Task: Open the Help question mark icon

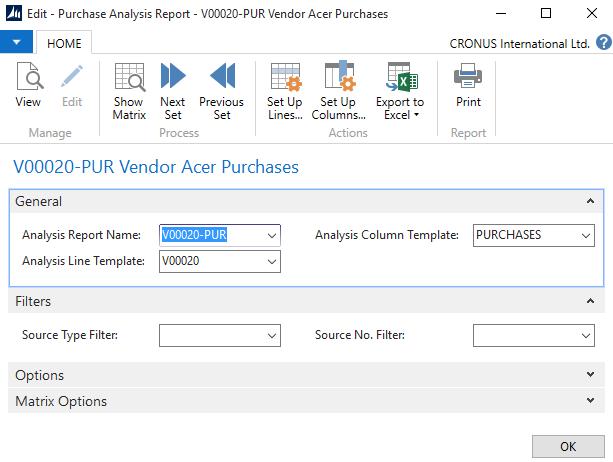Action: (x=604, y=42)
